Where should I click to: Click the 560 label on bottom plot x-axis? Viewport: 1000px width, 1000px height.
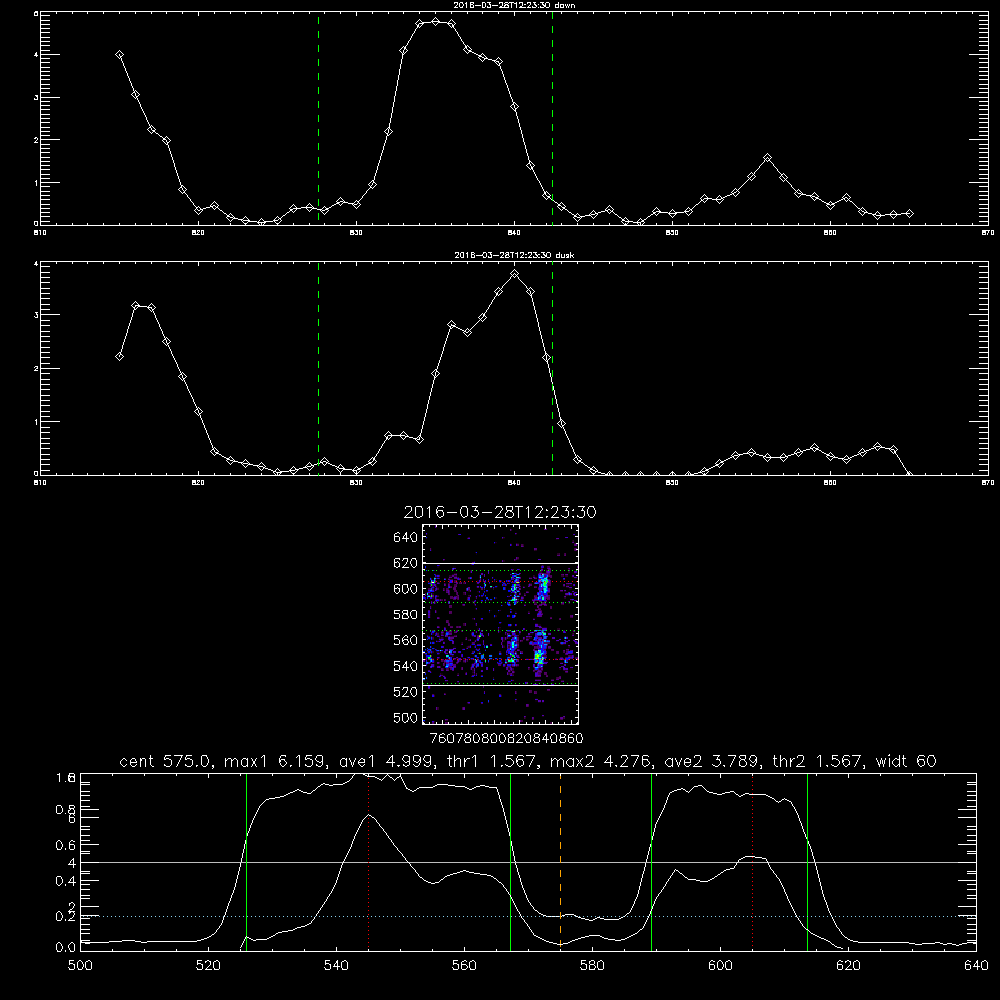tap(464, 966)
